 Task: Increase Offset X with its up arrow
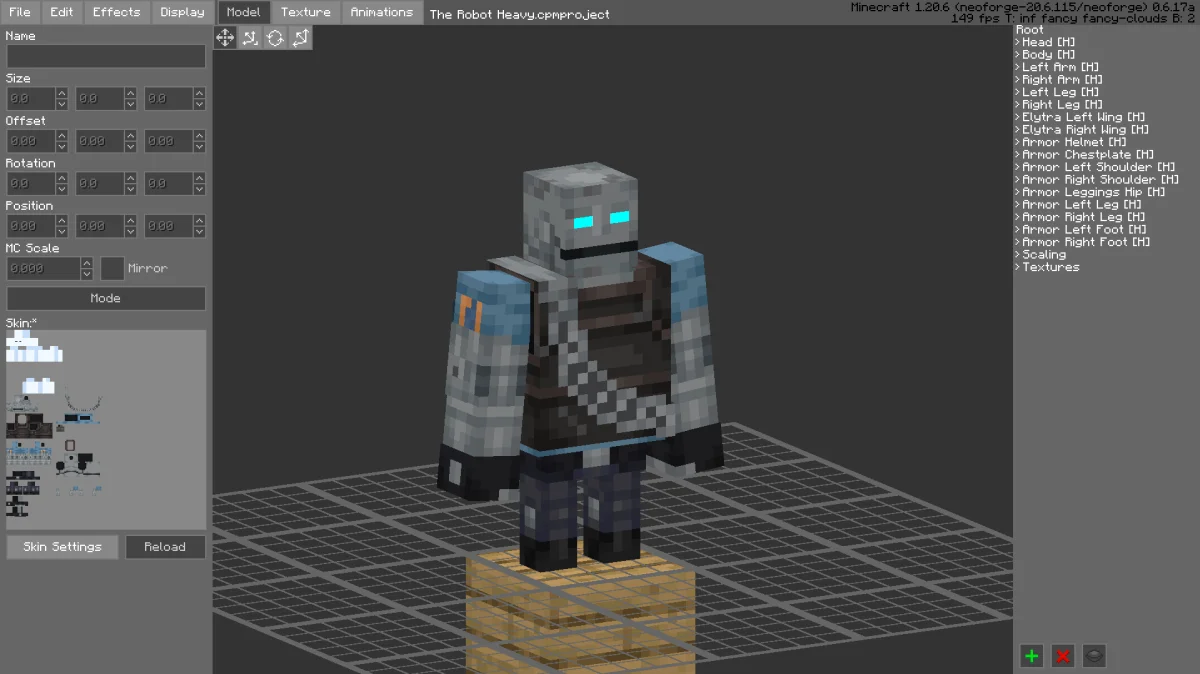[61, 136]
